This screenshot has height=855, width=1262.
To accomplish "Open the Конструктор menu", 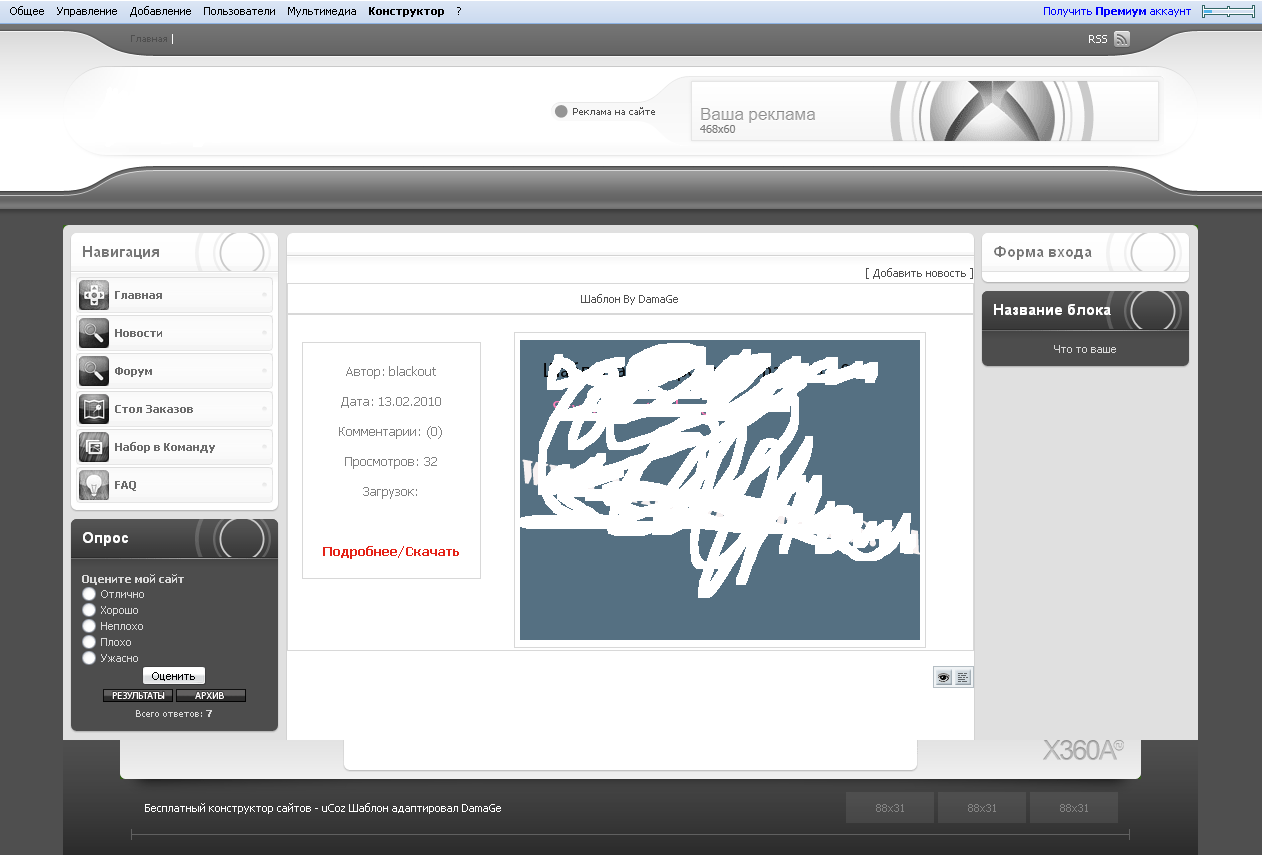I will (406, 11).
